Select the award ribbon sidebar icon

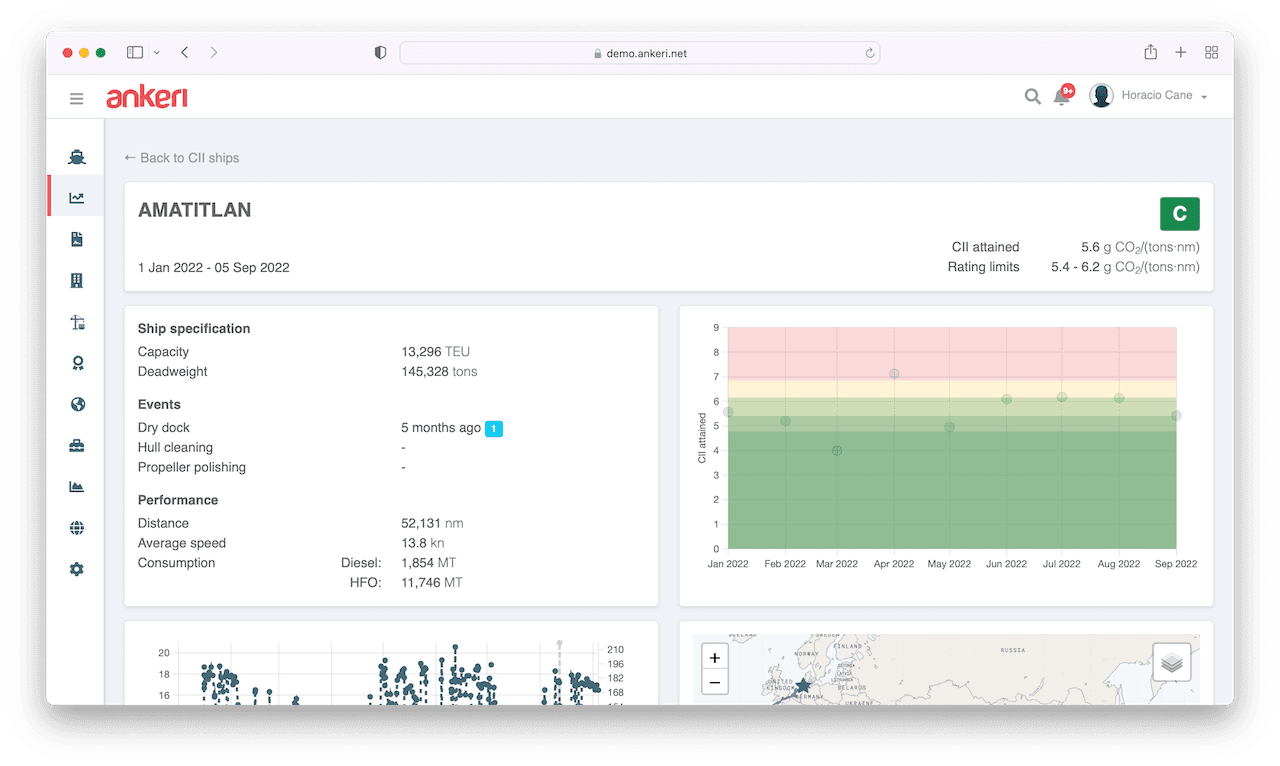point(77,363)
